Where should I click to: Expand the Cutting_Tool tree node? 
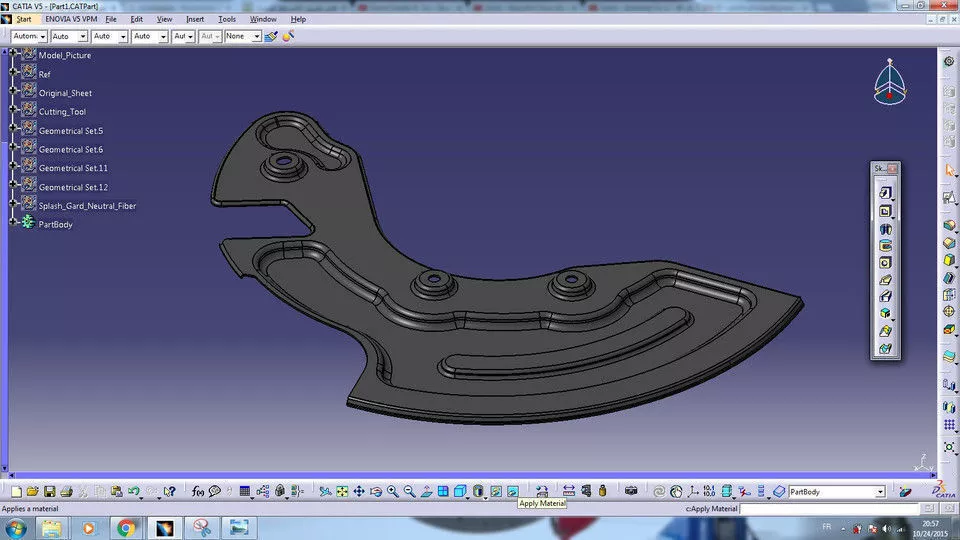[x=13, y=109]
